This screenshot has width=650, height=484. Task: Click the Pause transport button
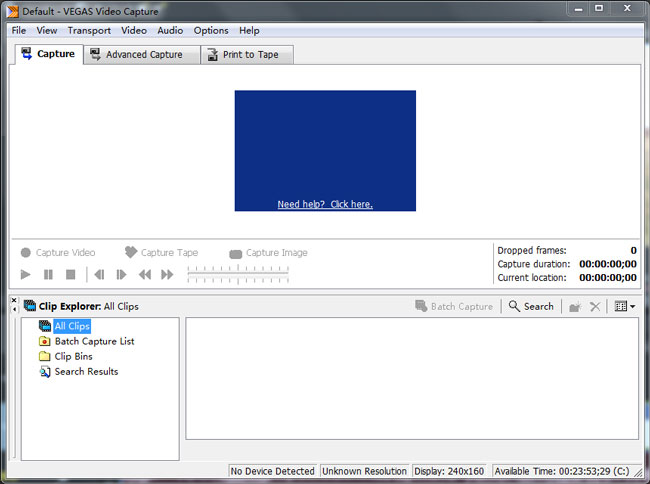click(x=48, y=274)
